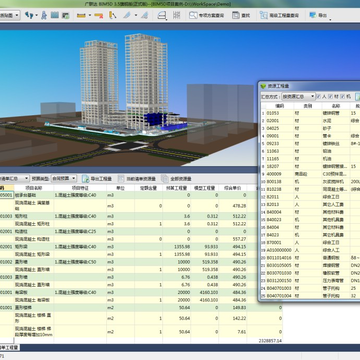360x360 pixels.
Task: Click the 7.61 unit price cell
Action: tap(233, 332)
